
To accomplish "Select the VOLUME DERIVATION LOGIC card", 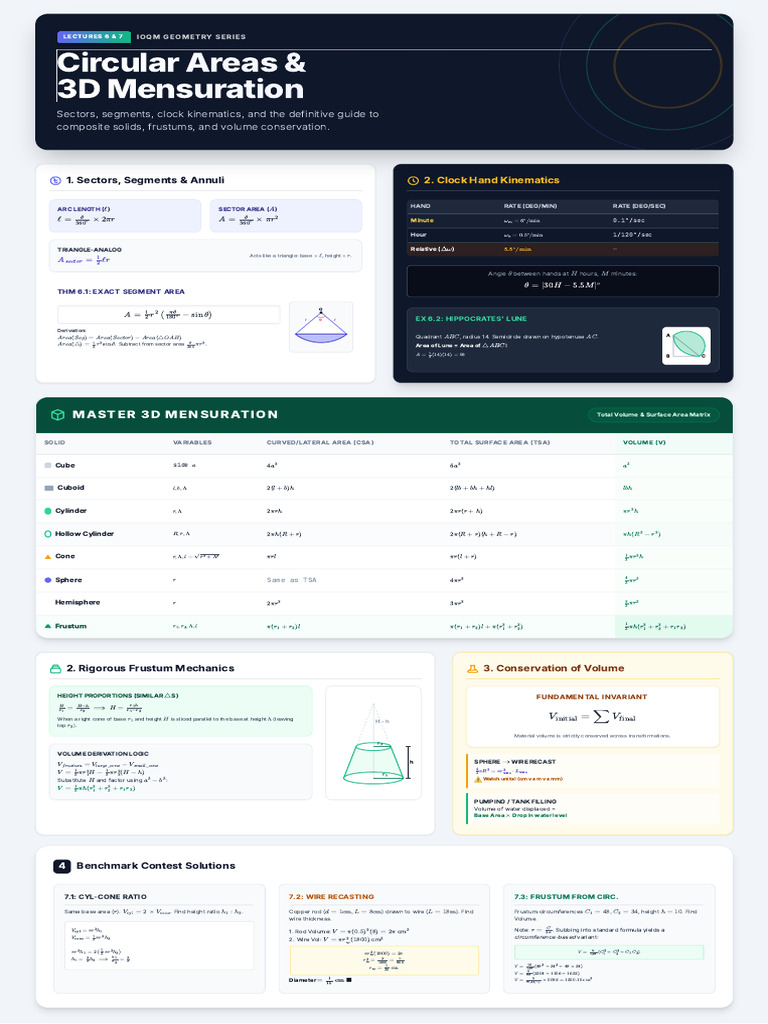I will [x=181, y=772].
